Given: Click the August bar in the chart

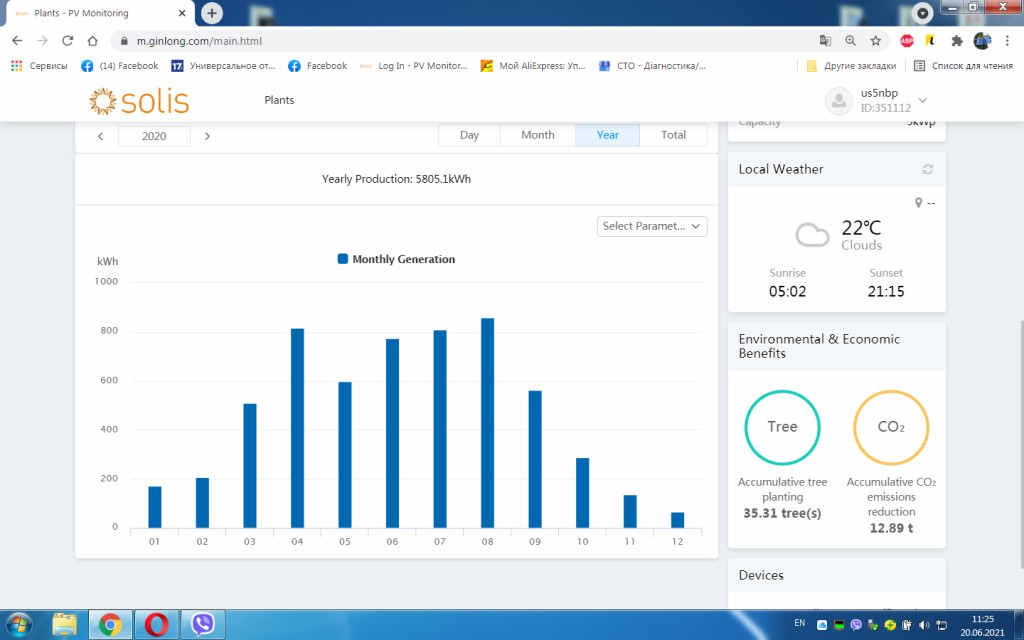Looking at the screenshot, I should [487, 422].
